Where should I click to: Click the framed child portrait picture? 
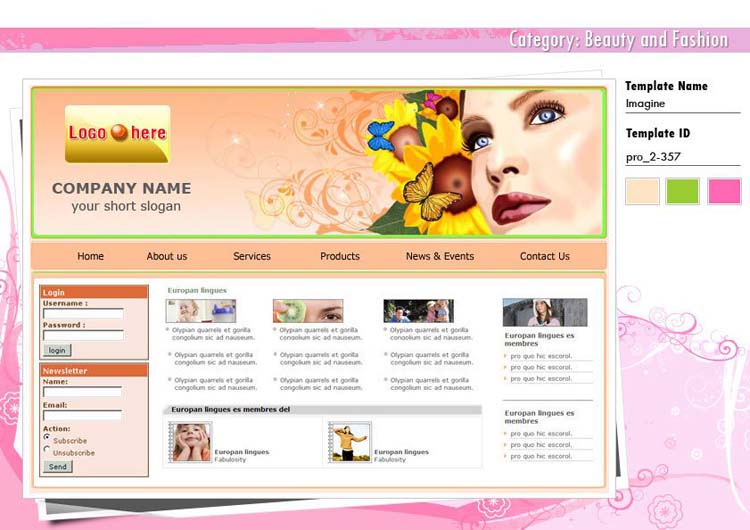[189, 441]
